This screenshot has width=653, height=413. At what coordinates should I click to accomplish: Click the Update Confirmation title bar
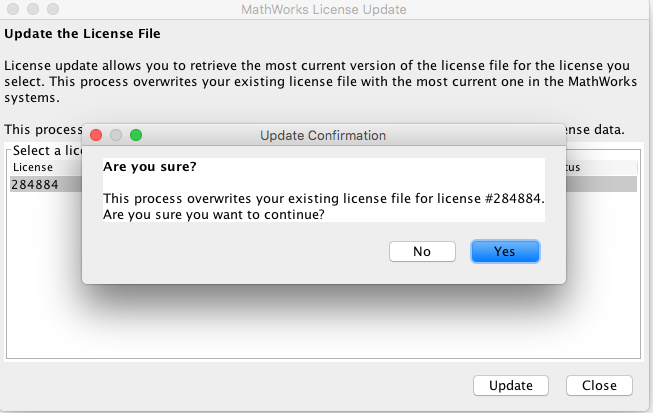(322, 135)
